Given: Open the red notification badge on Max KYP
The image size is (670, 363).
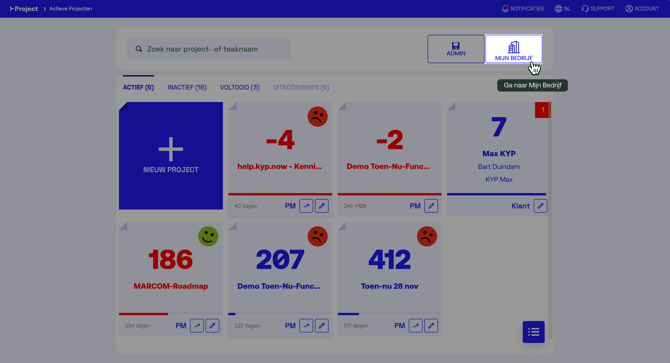Looking at the screenshot, I should [543, 110].
